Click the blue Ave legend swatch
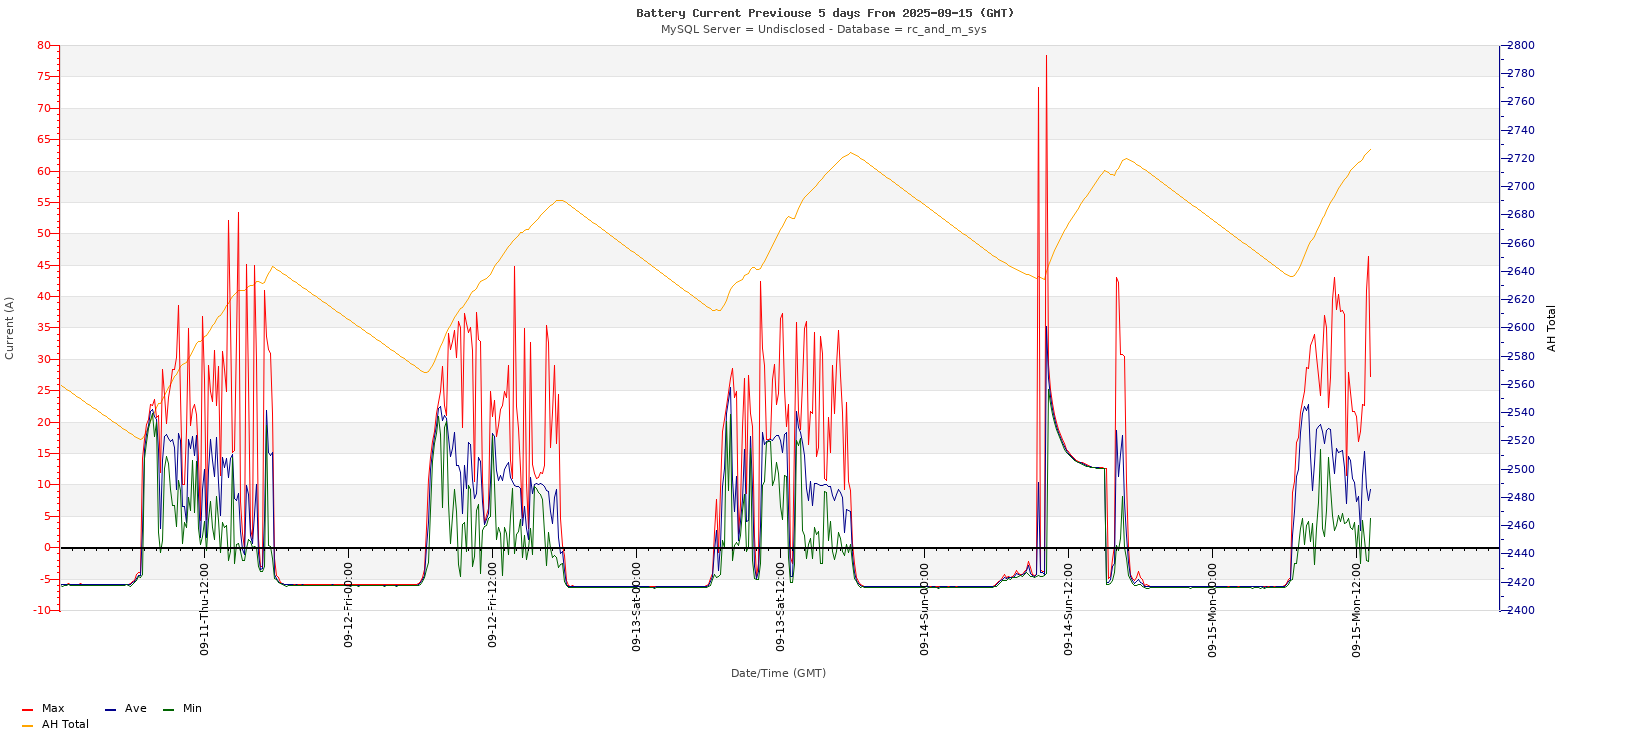Image resolution: width=1650 pixels, height=750 pixels. click(110, 709)
